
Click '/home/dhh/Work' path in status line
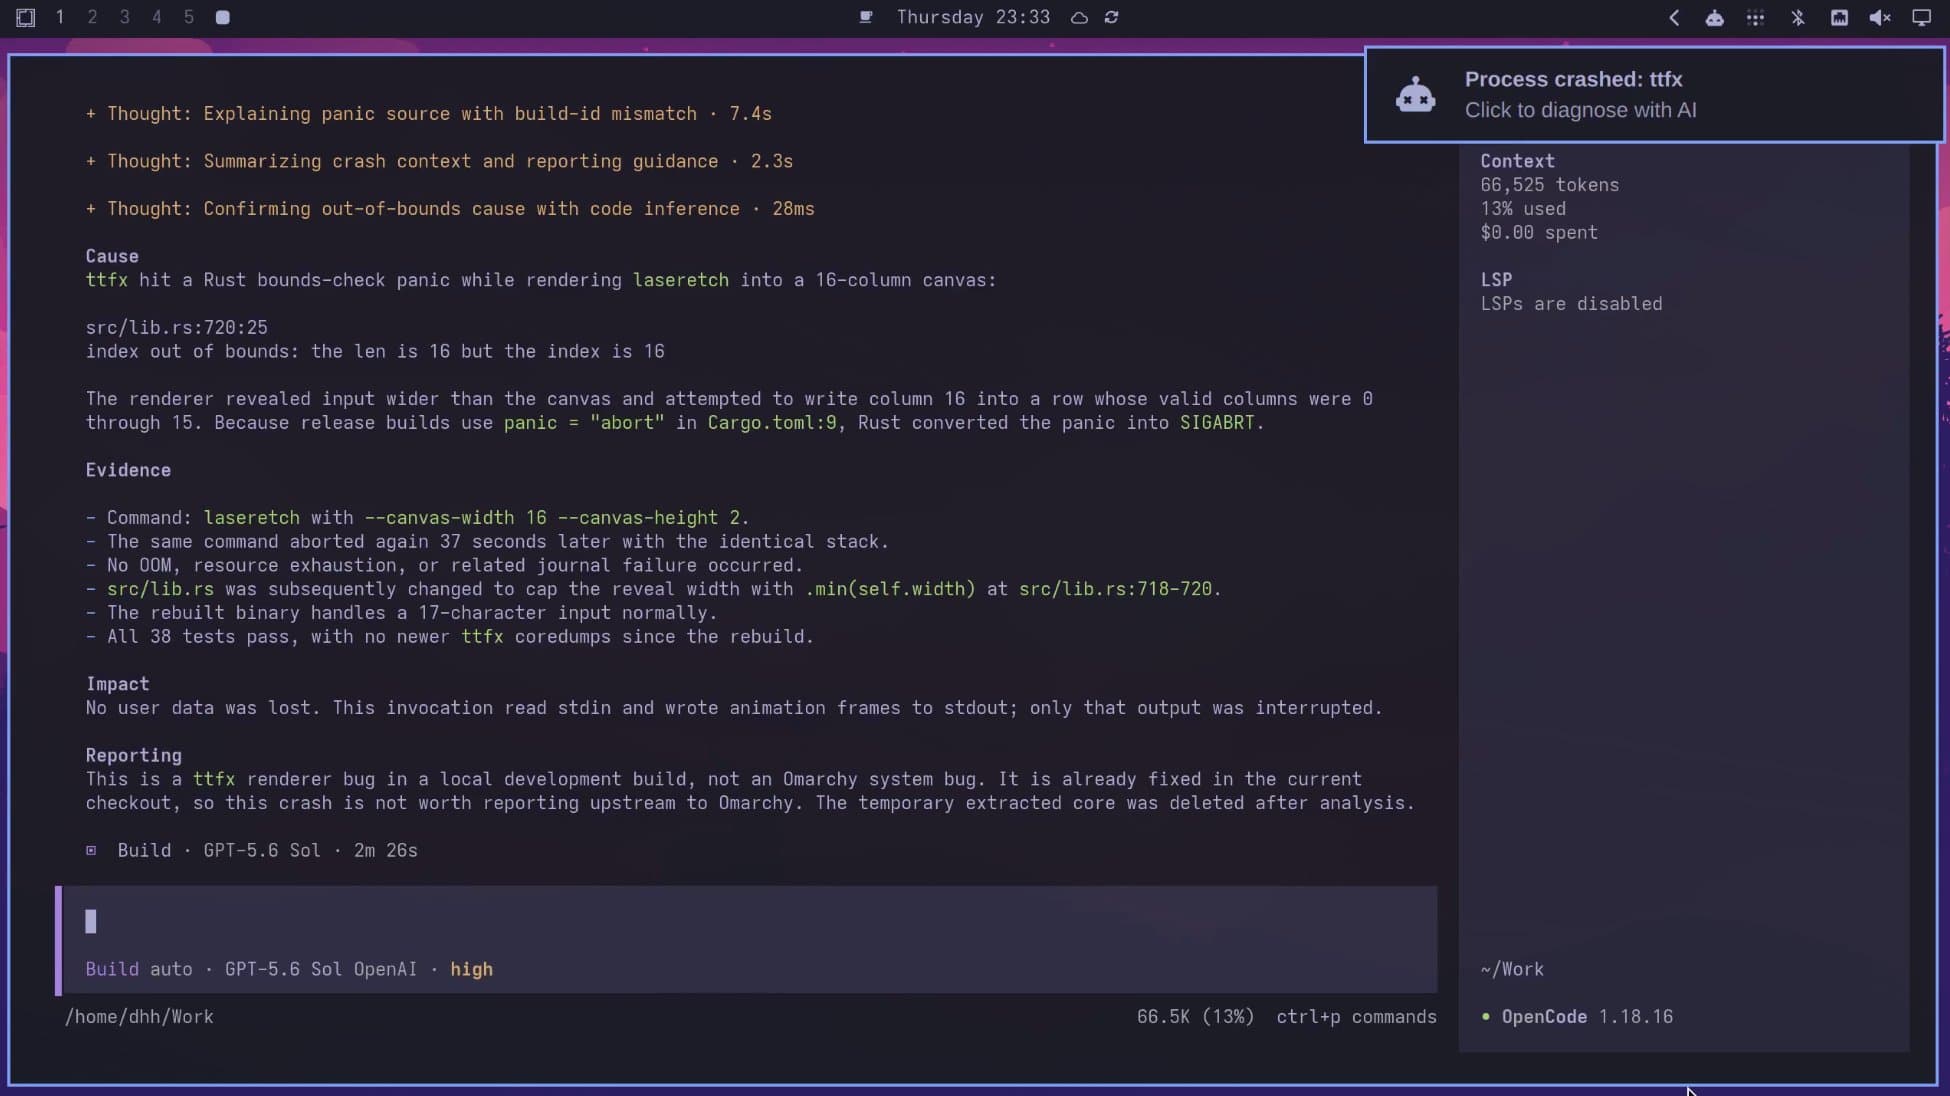139,1017
